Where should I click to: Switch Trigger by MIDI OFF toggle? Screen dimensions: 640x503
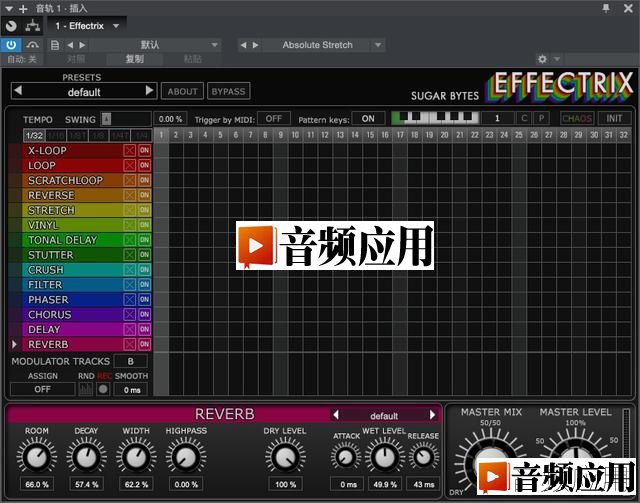point(274,118)
